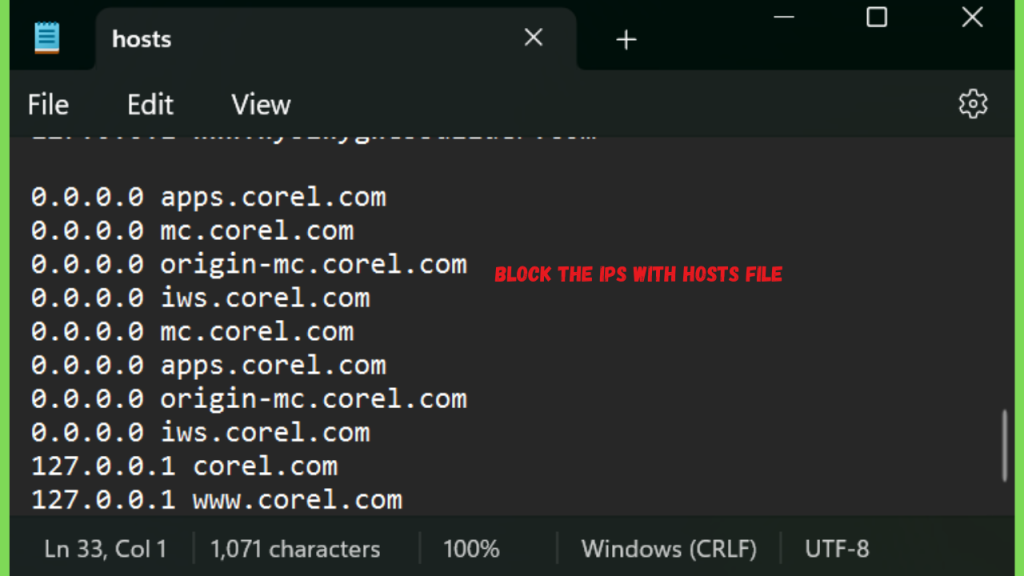Select the hosts tab

pos(142,40)
